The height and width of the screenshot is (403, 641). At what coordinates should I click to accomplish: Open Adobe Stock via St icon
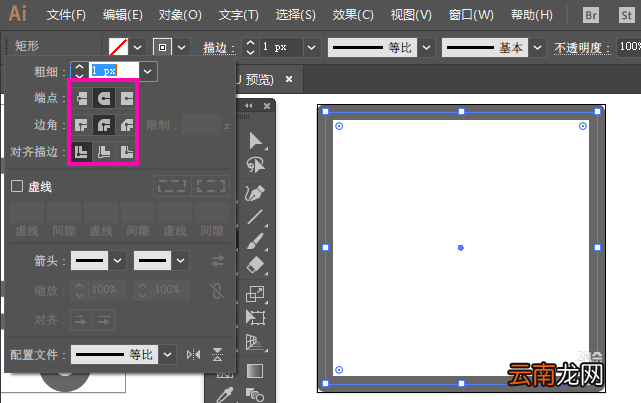pyautogui.click(x=626, y=16)
